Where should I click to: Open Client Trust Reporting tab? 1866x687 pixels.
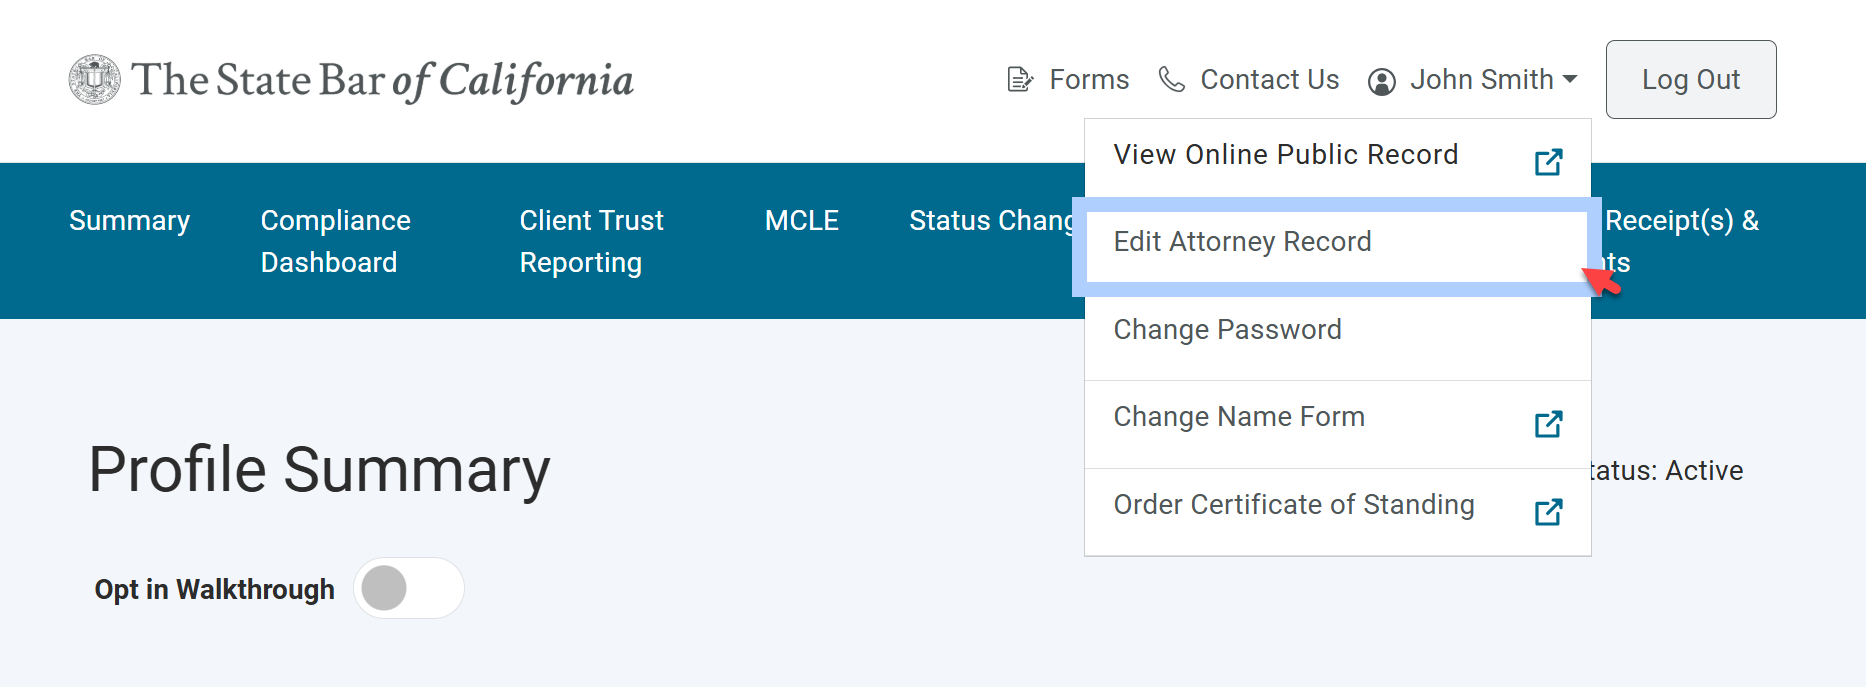[x=591, y=241]
